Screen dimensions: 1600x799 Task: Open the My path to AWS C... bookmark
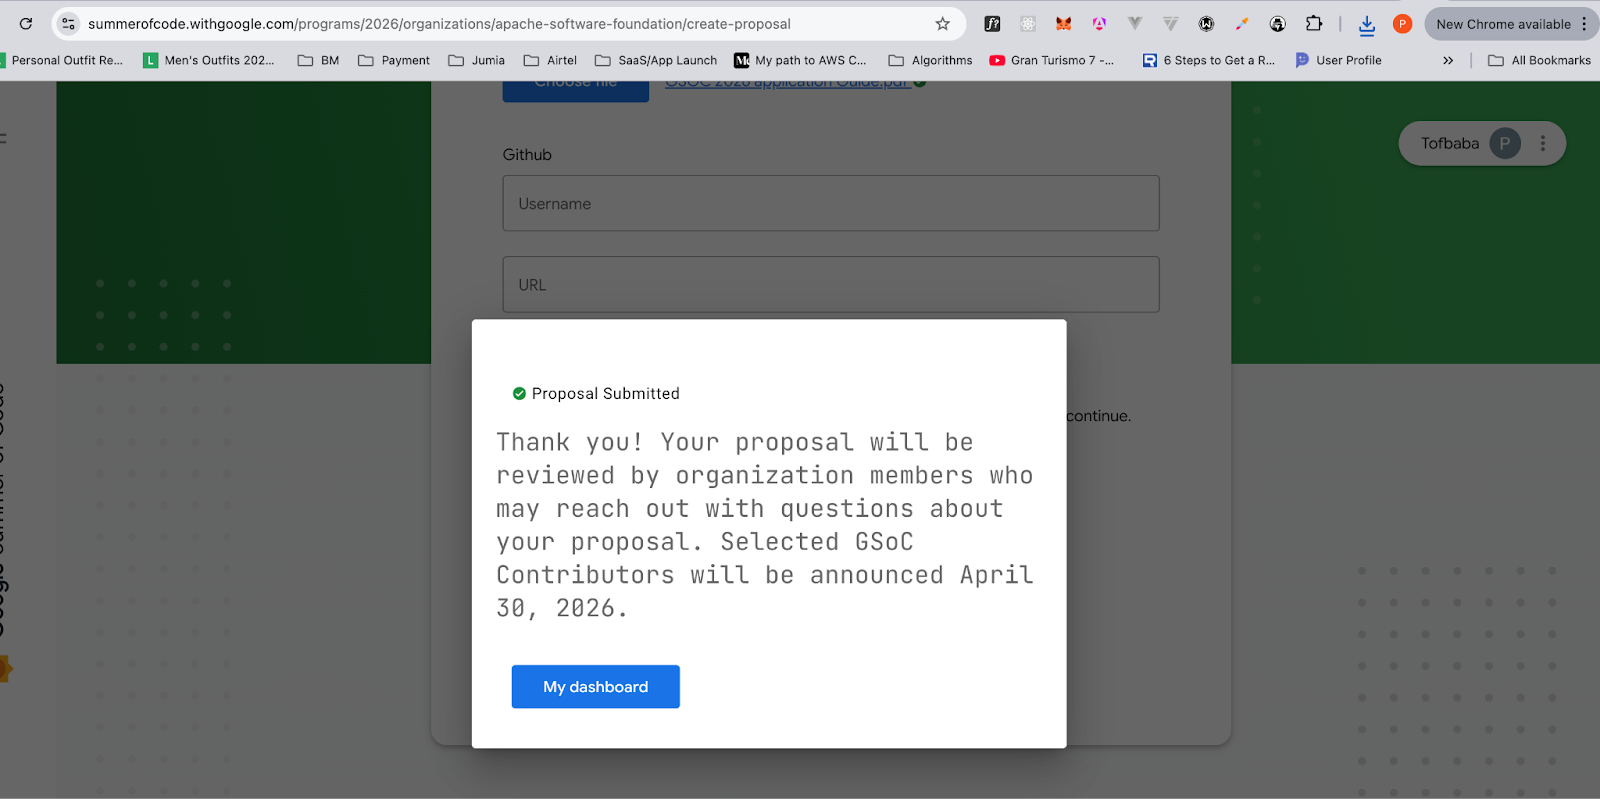(801, 60)
